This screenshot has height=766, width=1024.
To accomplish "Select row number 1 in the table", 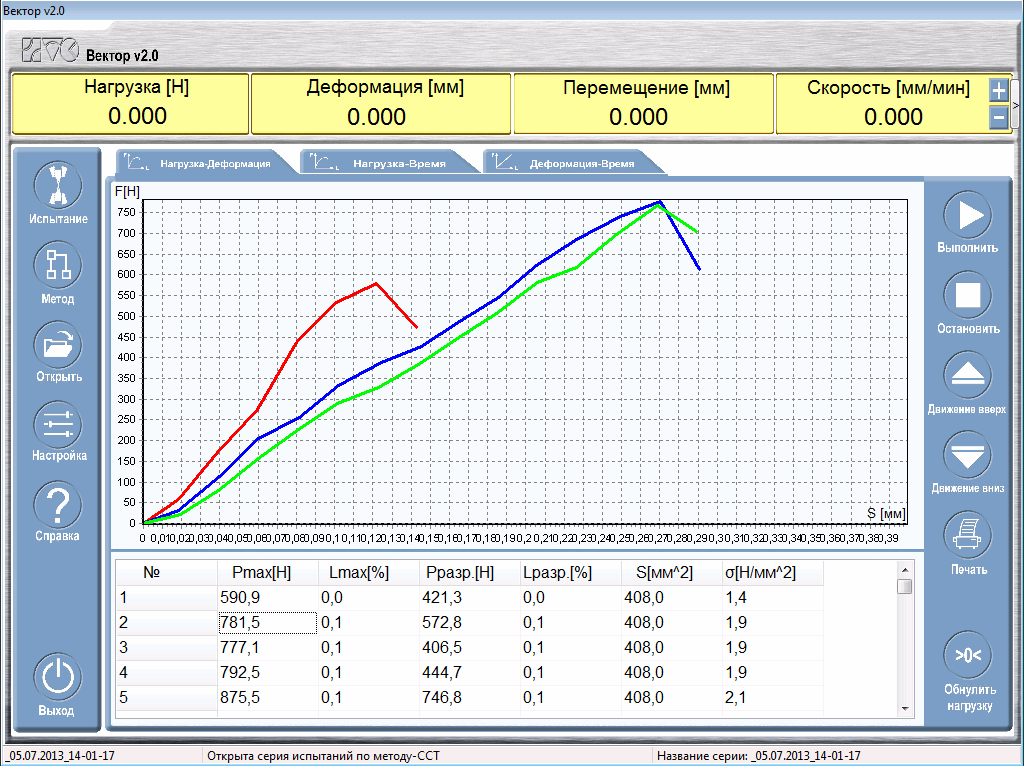I will (x=167, y=598).
